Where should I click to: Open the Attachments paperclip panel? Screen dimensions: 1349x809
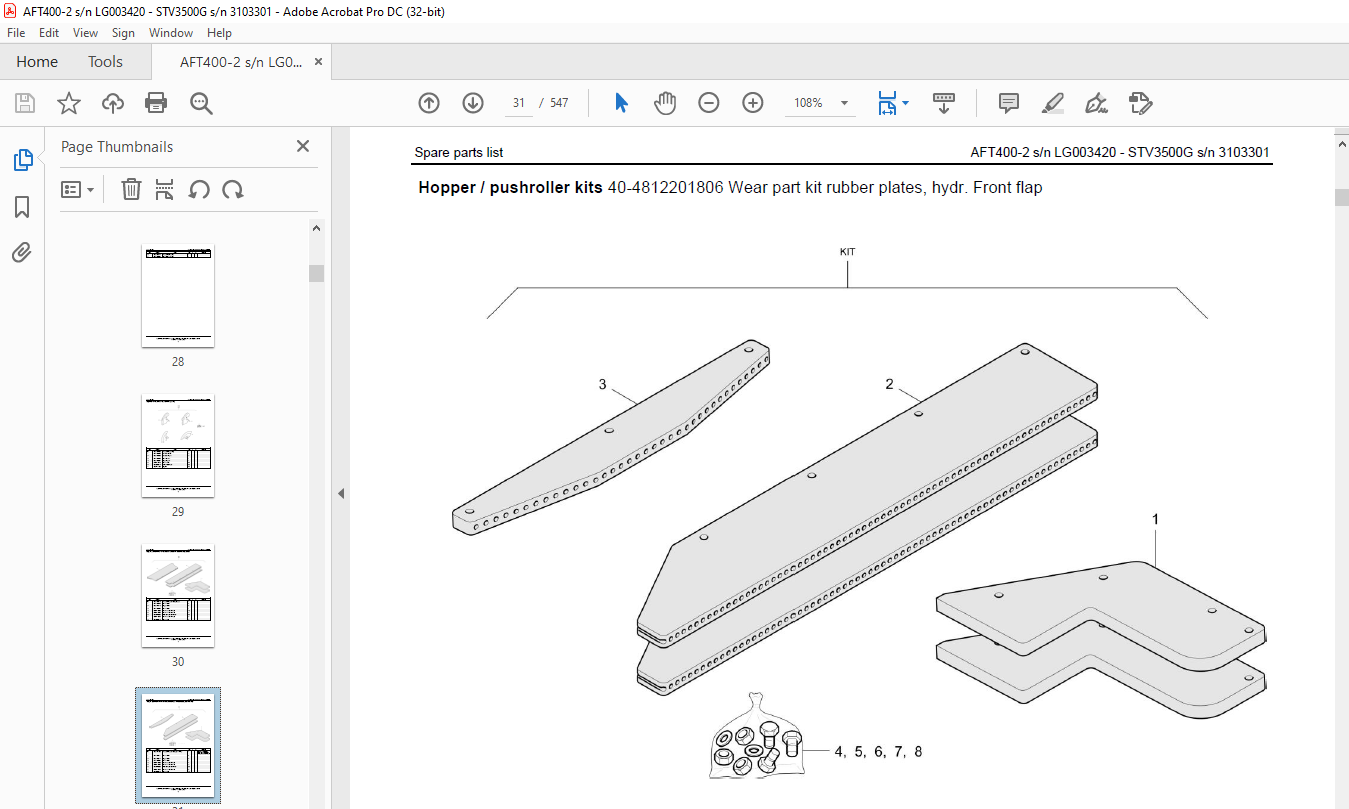tap(22, 252)
